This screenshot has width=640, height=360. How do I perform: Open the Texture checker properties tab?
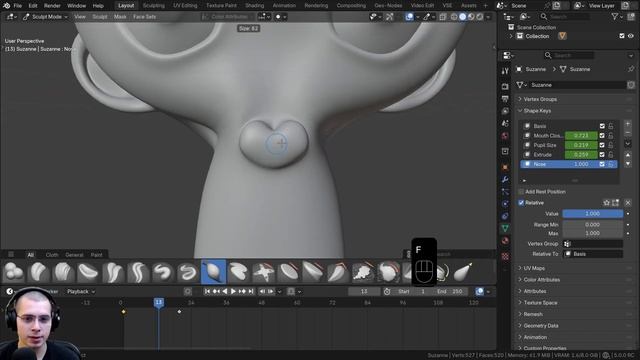click(x=505, y=257)
